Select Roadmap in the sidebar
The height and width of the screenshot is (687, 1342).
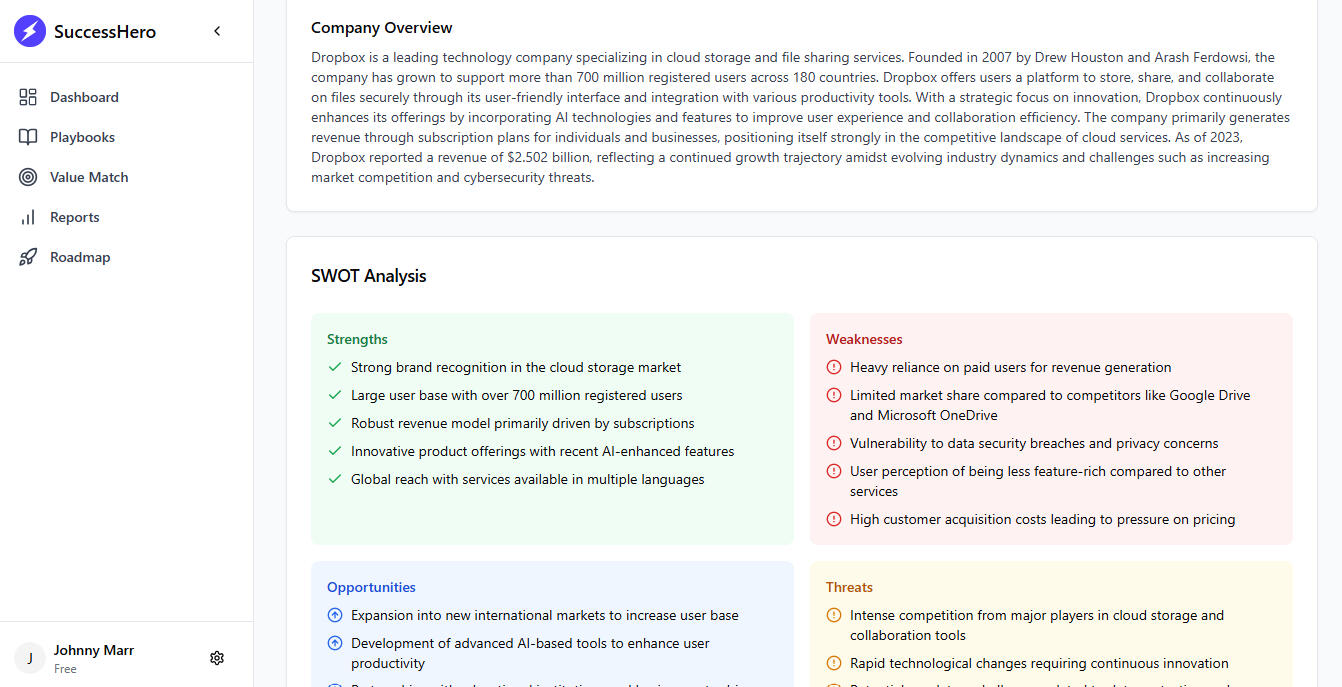click(80, 257)
